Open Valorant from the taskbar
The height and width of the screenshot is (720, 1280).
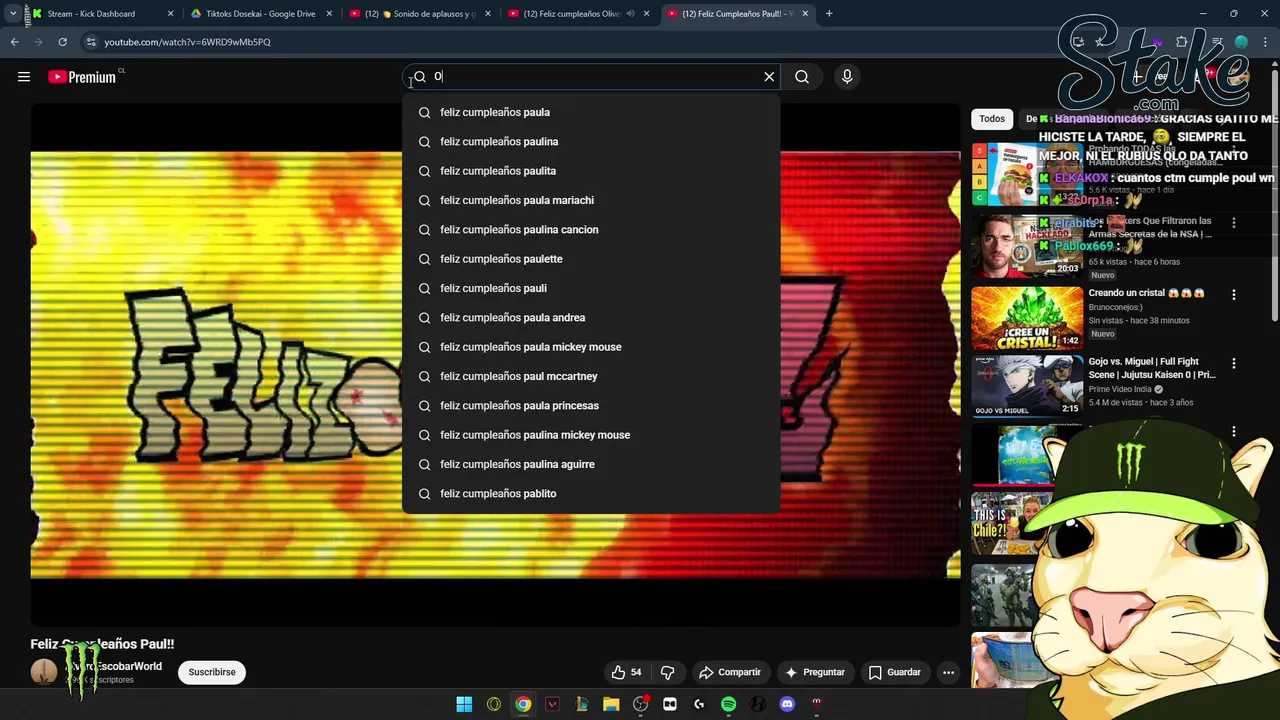coord(552,704)
